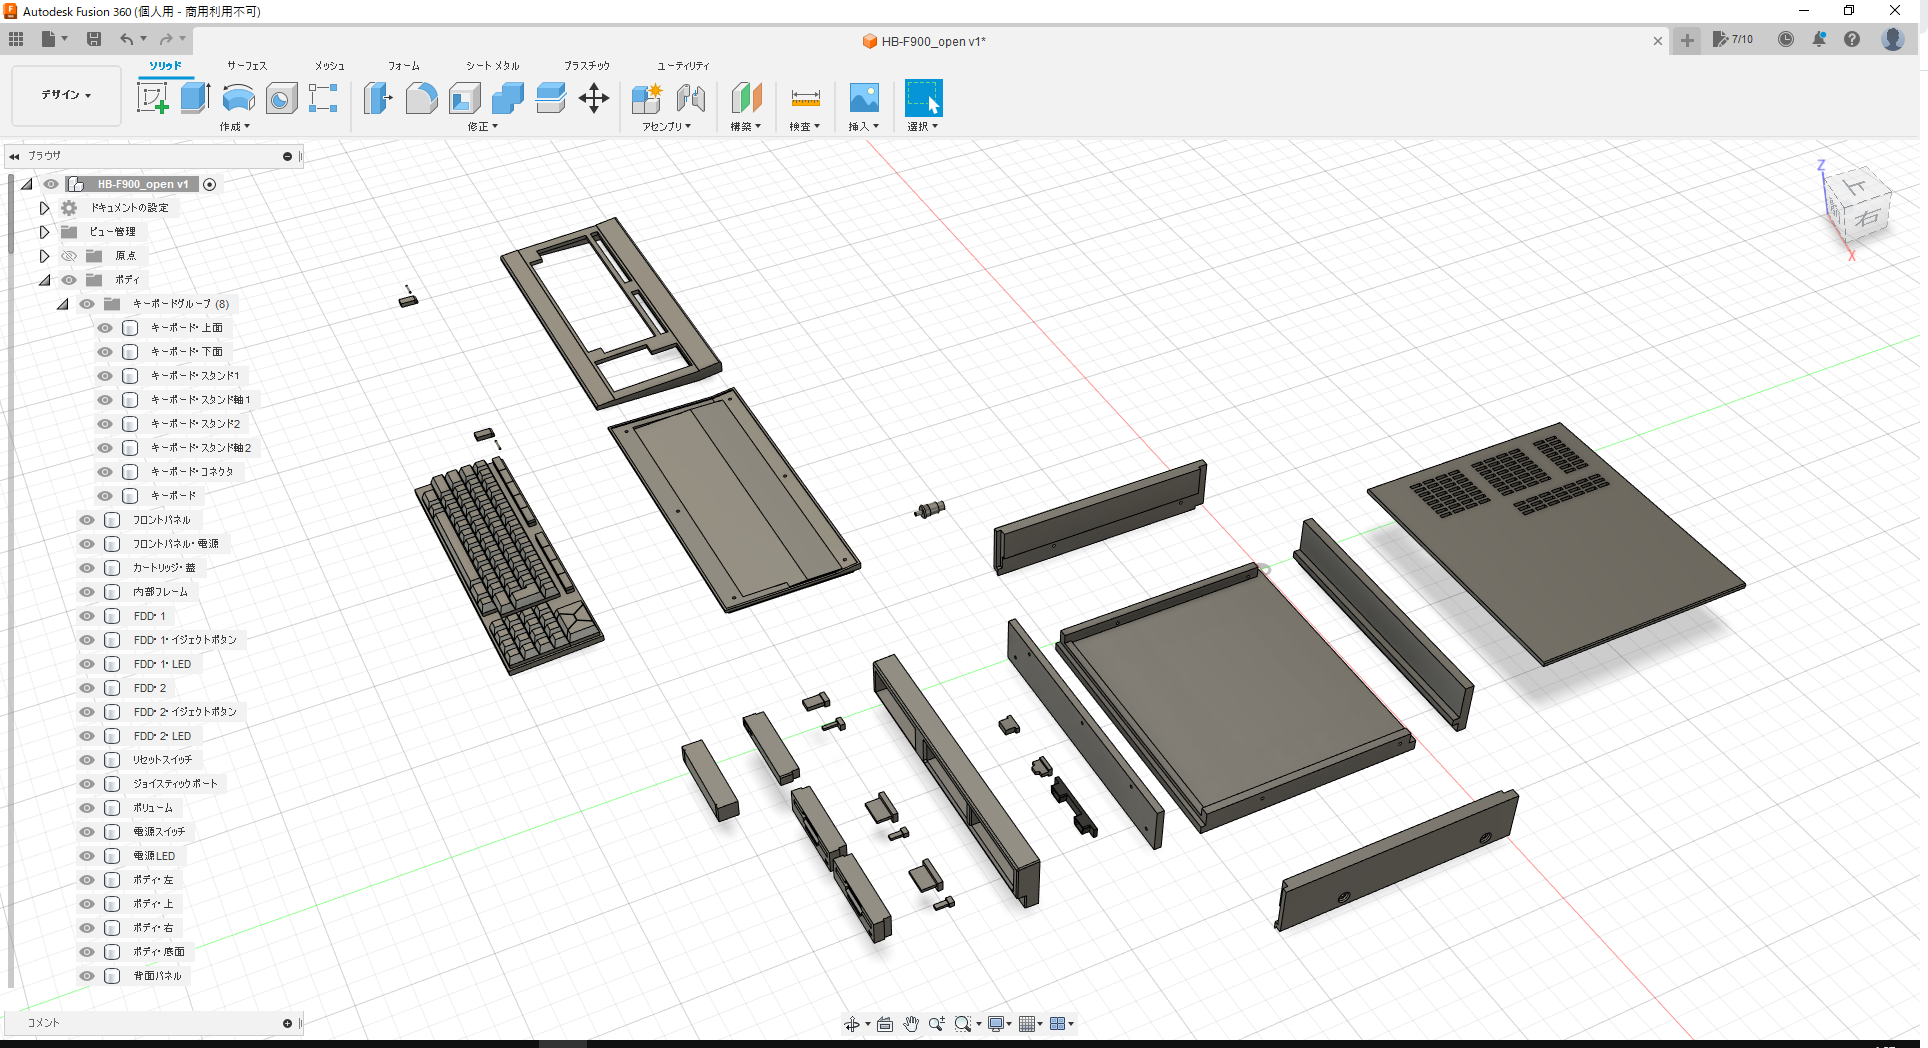This screenshot has width=1928, height=1048.
Task: Activate the Extrude tool
Action: [193, 97]
